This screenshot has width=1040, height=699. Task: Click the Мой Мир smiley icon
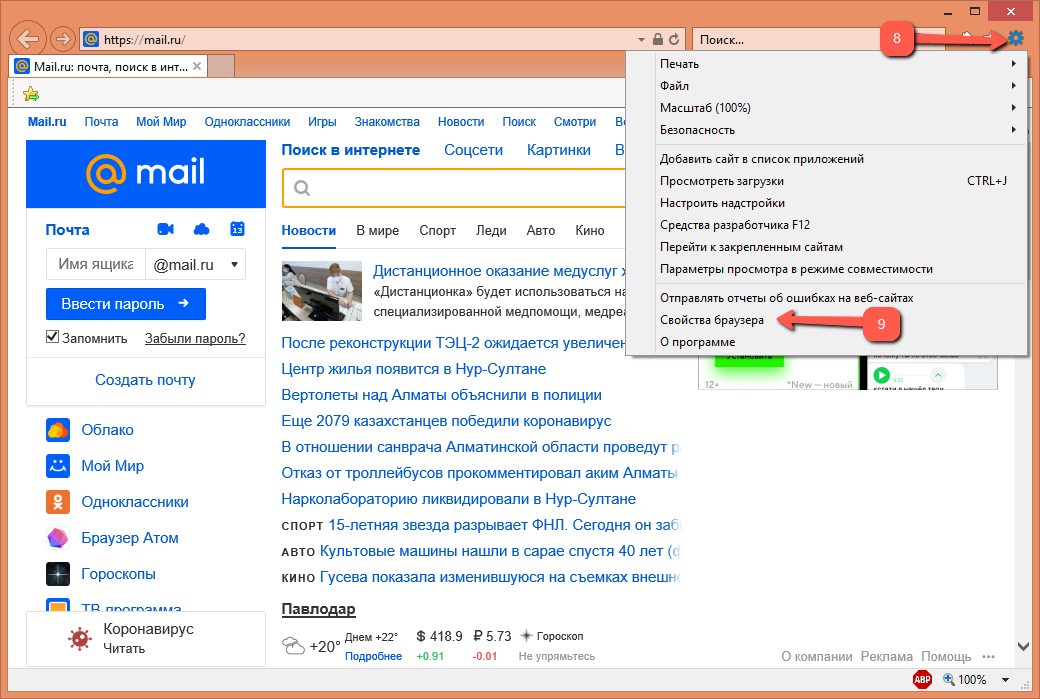click(x=58, y=466)
